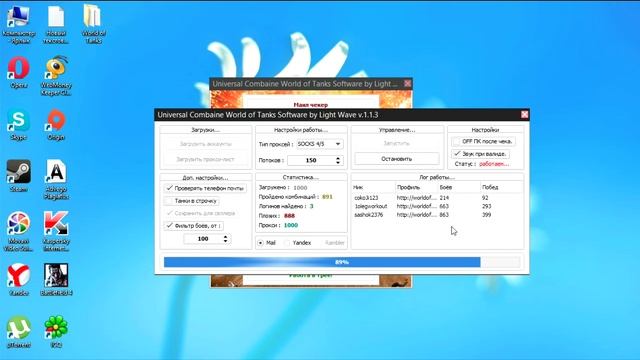The width and height of the screenshot is (640, 360).
Task: Sort log by the Ник column header
Action: pyautogui.click(x=373, y=187)
